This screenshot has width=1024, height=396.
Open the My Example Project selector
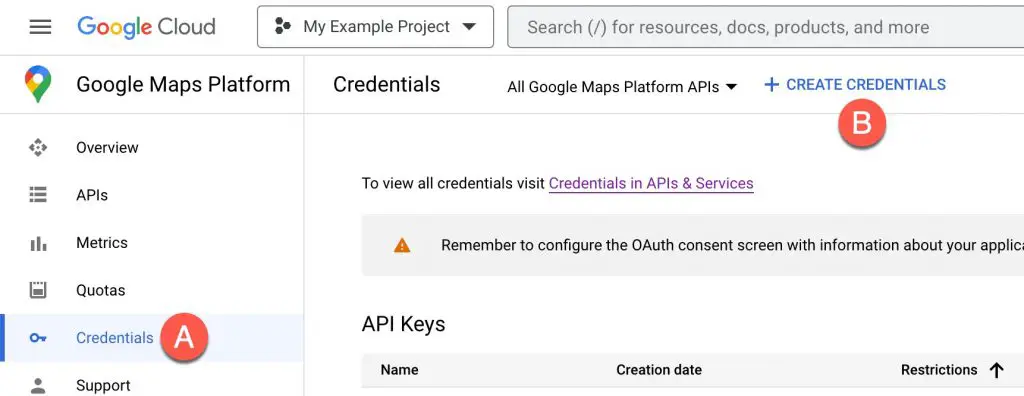376,27
